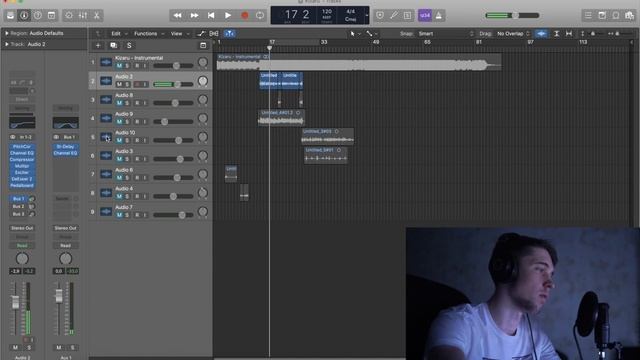The width and height of the screenshot is (640, 360).
Task: Click the Audio 7 track waveform icon
Action: (x=106, y=211)
